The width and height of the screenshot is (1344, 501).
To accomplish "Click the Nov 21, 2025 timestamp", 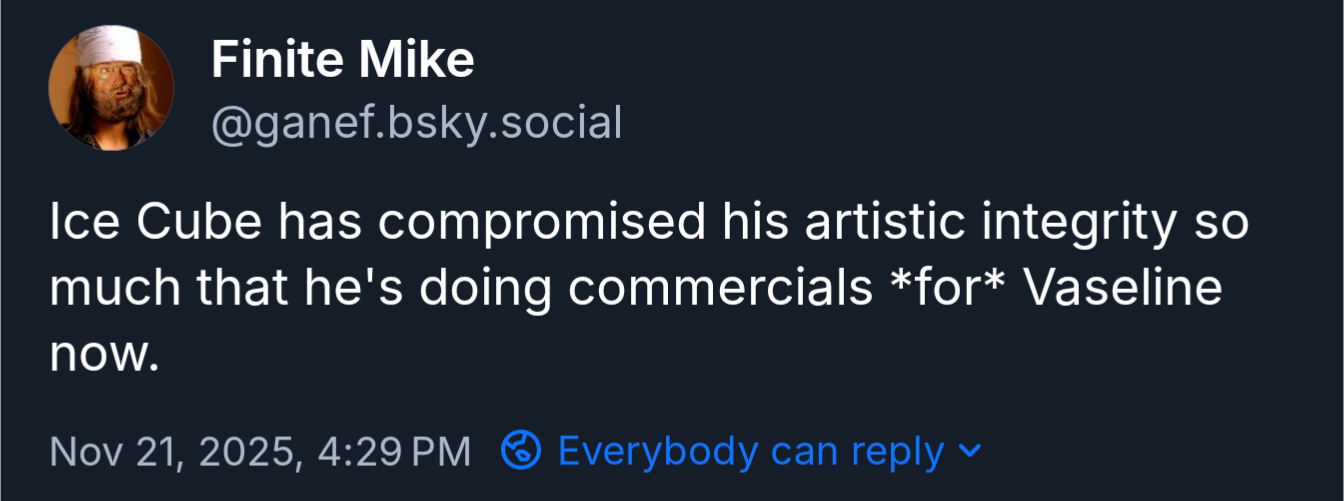I will (x=176, y=452).
